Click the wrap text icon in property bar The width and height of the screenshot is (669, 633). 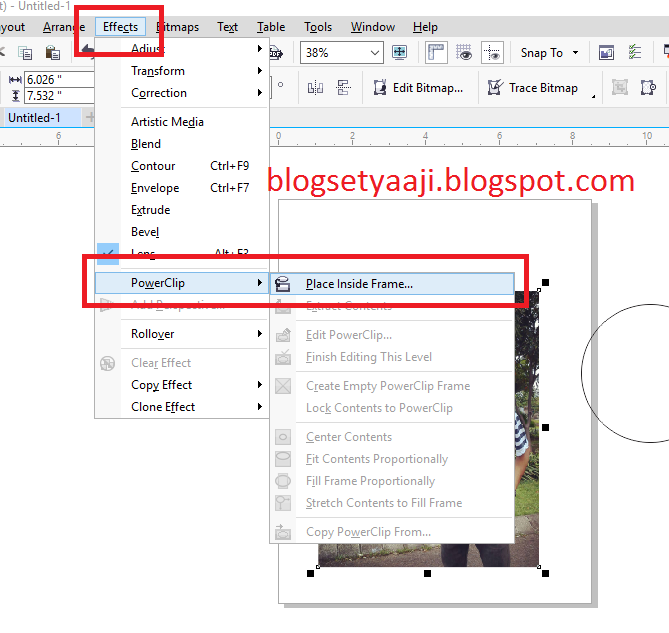(x=648, y=87)
